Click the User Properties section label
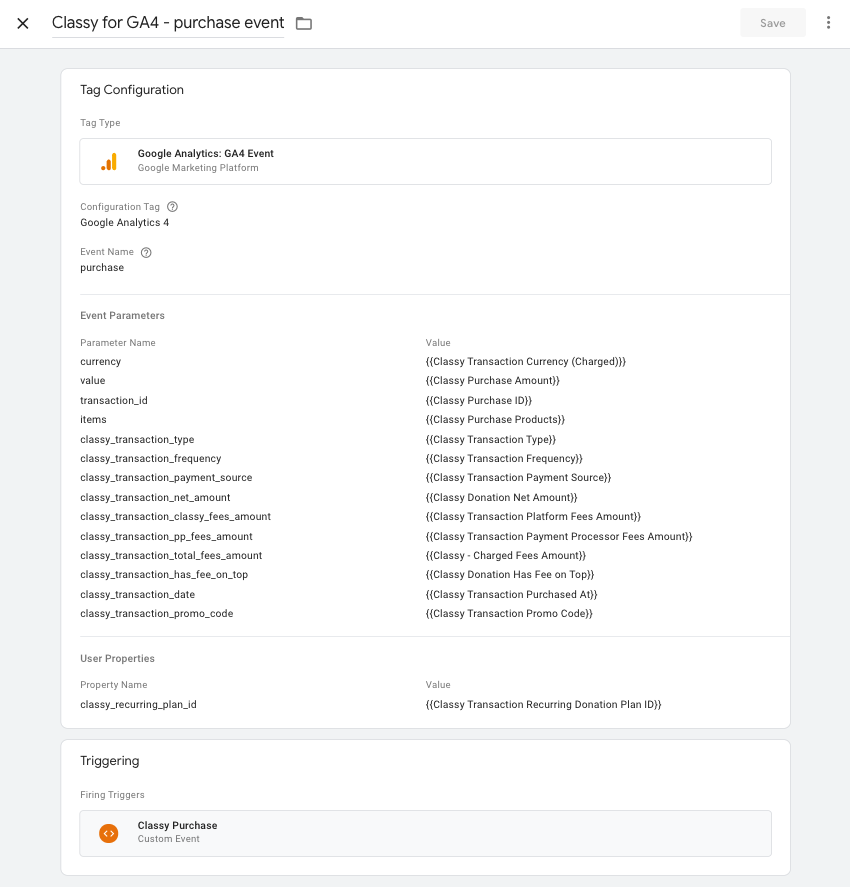Viewport: 850px width, 887px height. (117, 658)
